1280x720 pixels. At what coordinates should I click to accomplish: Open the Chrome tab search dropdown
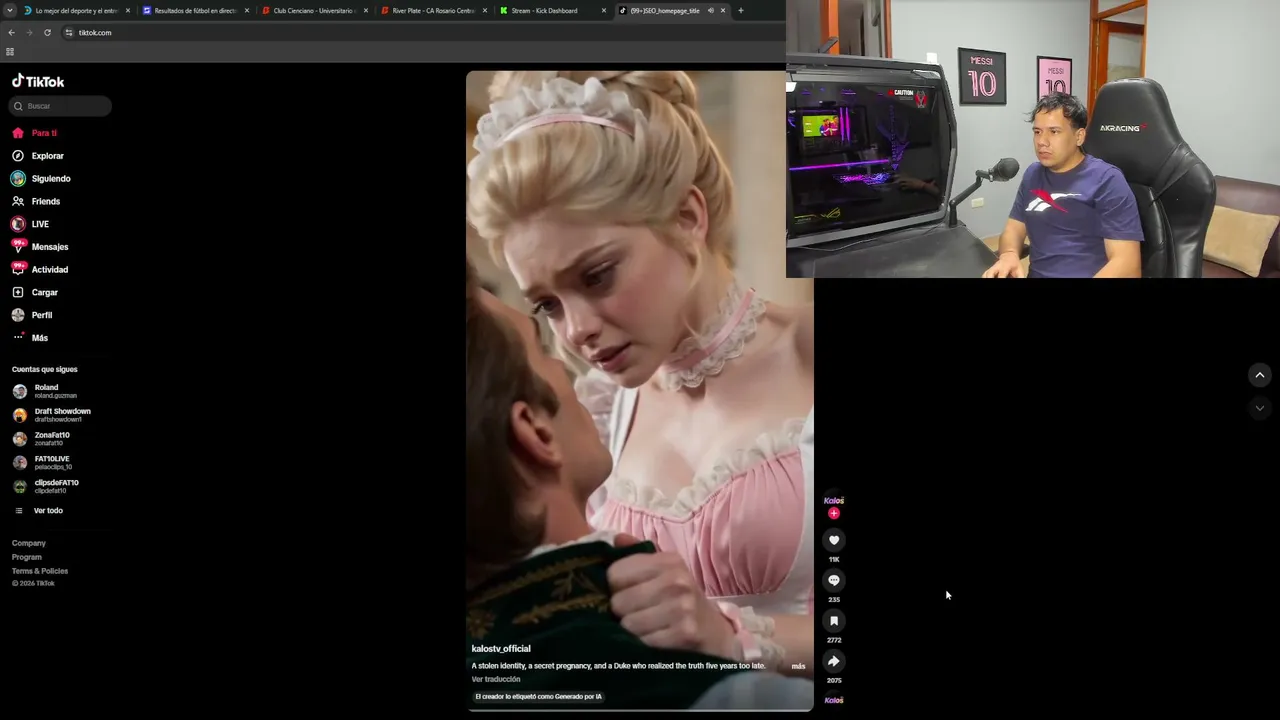(x=11, y=11)
